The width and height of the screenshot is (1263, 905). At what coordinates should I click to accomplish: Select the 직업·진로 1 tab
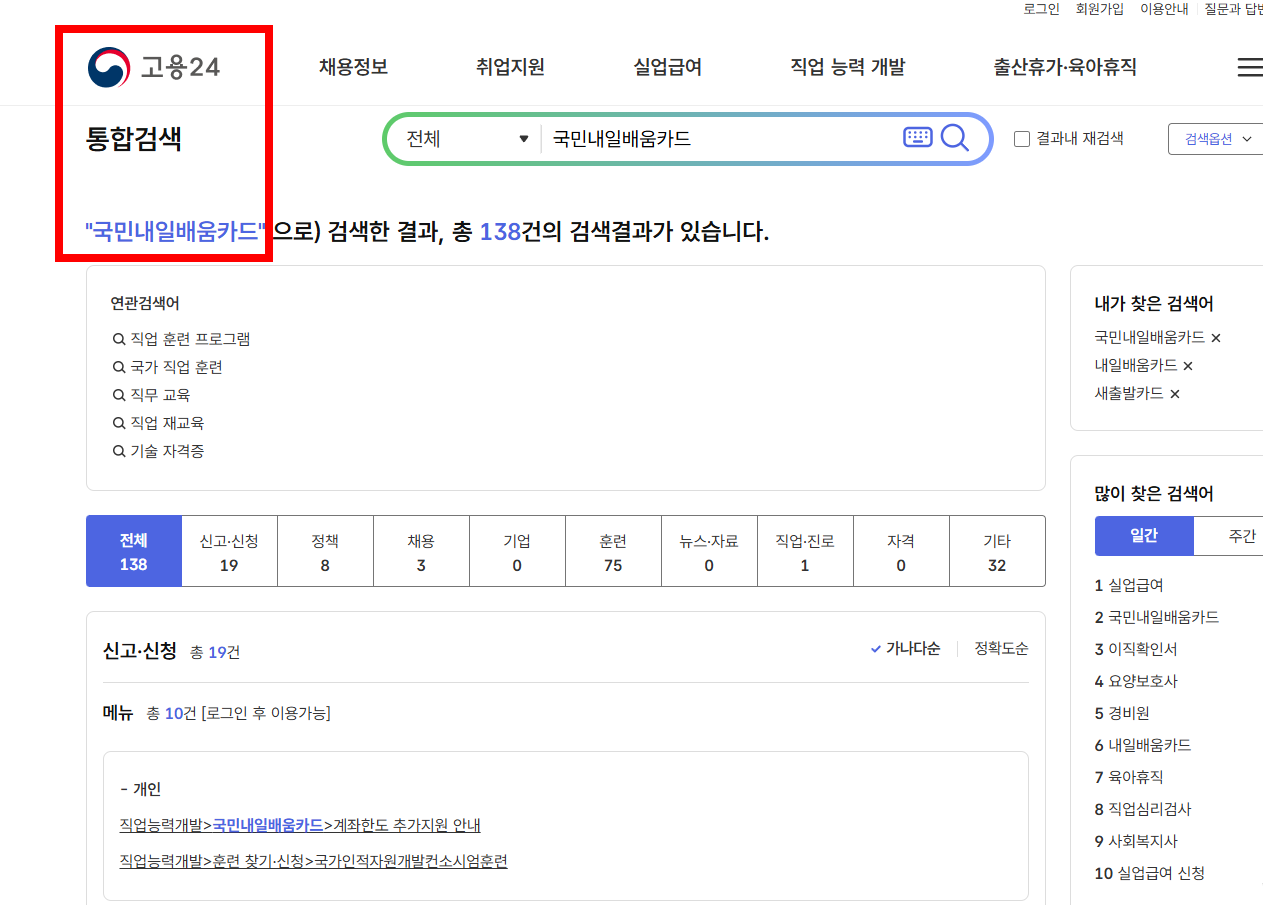tap(805, 551)
